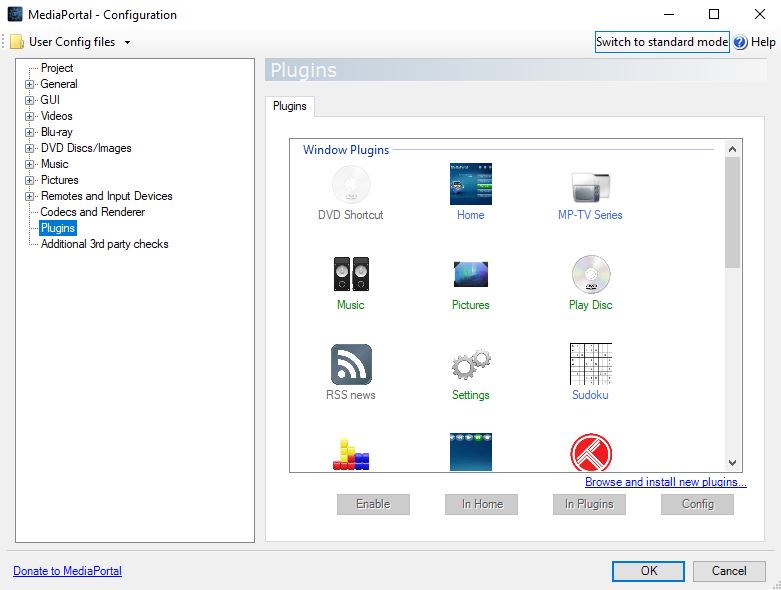Pick the Sudoku plugin icon

(590, 364)
